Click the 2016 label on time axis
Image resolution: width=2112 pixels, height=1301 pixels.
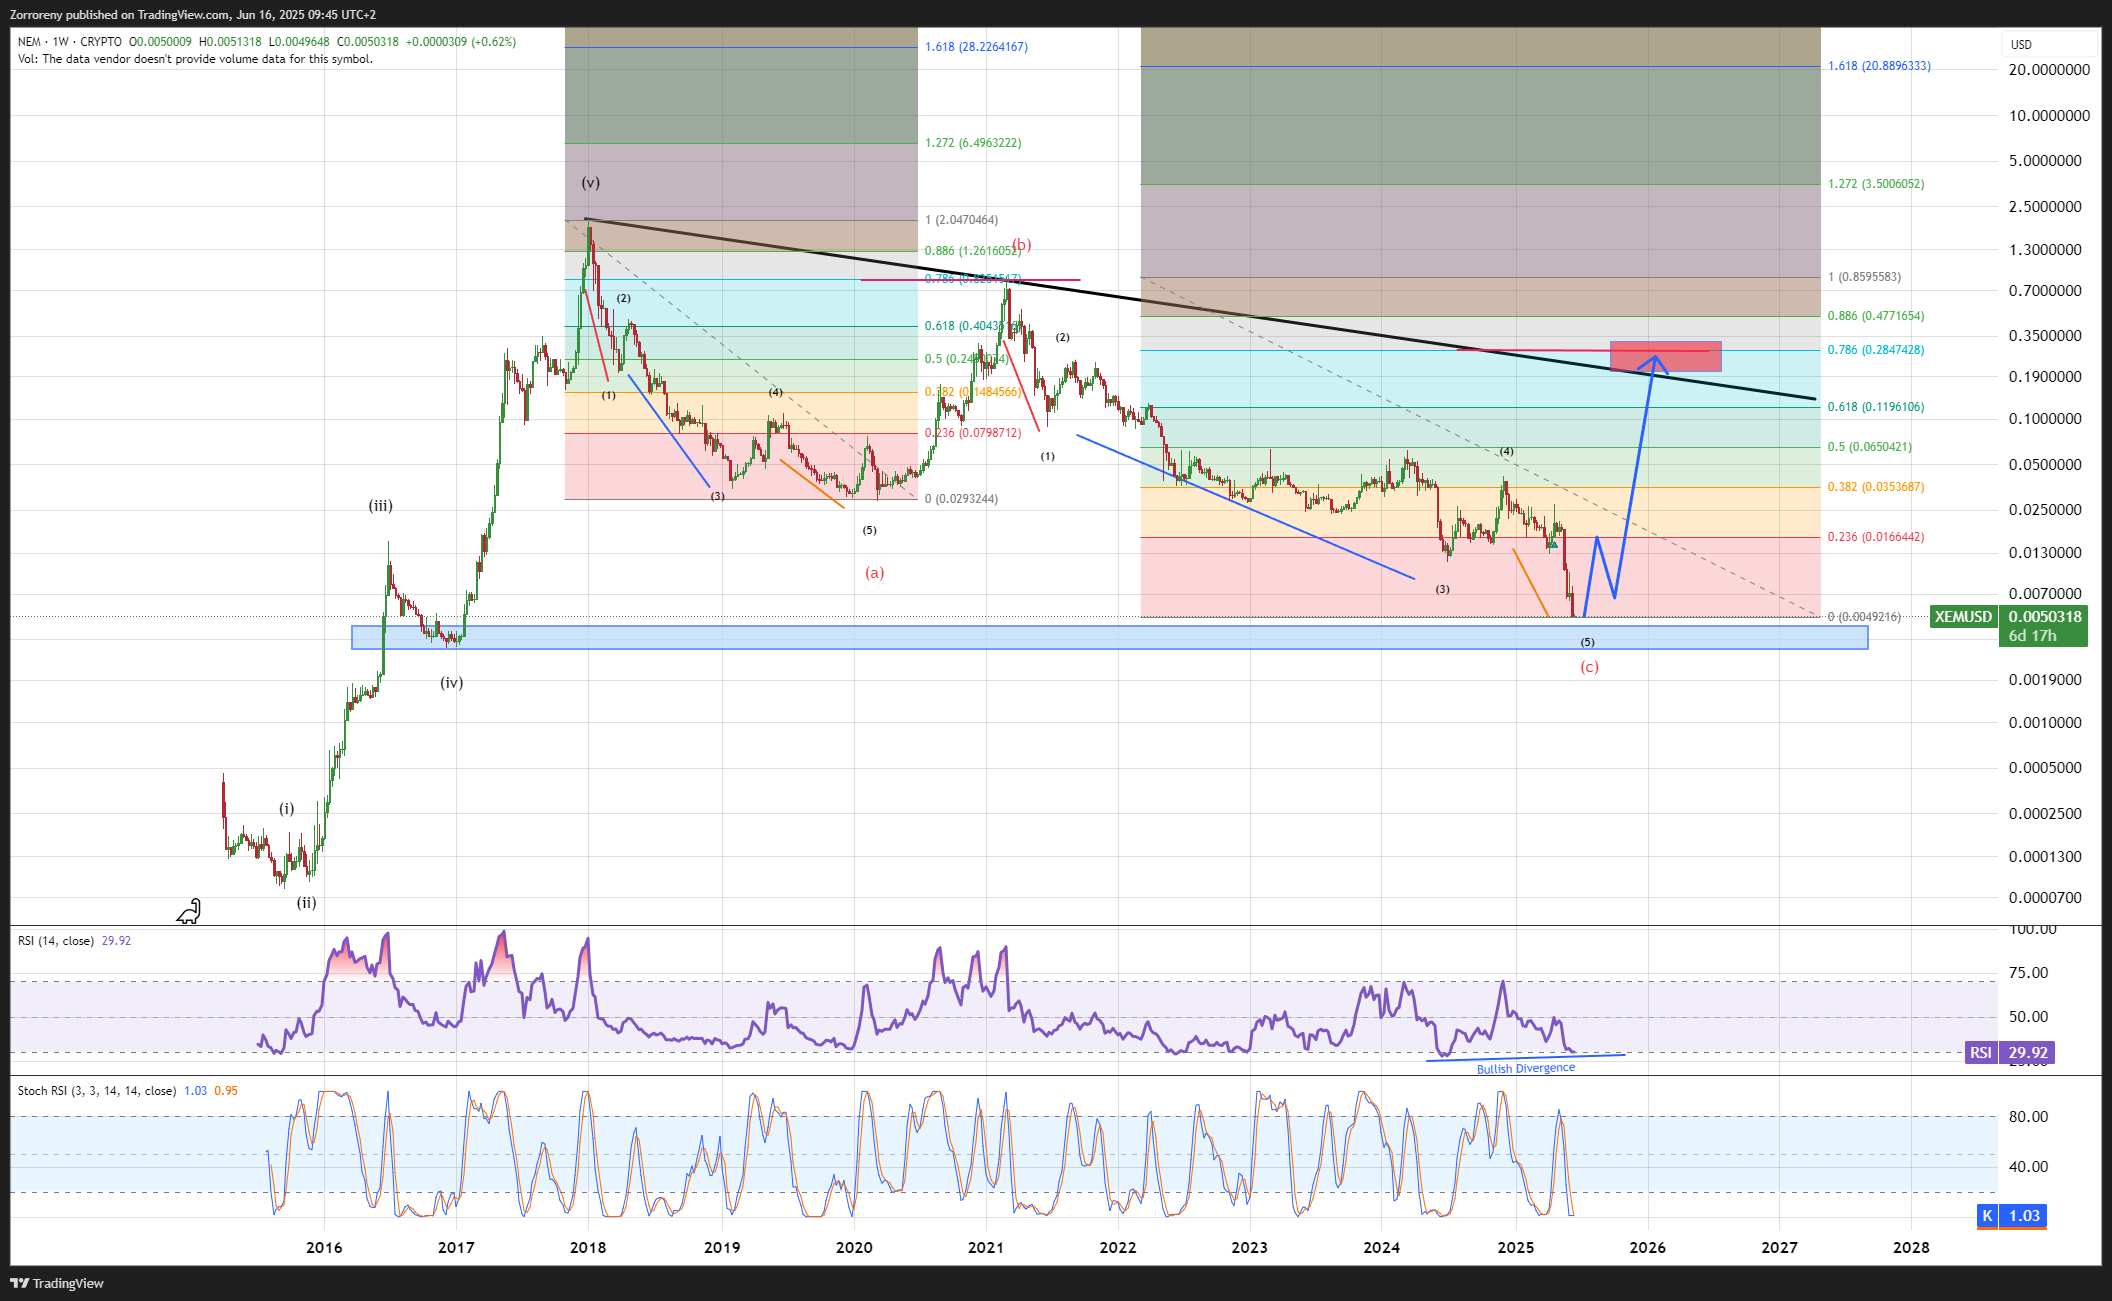324,1247
